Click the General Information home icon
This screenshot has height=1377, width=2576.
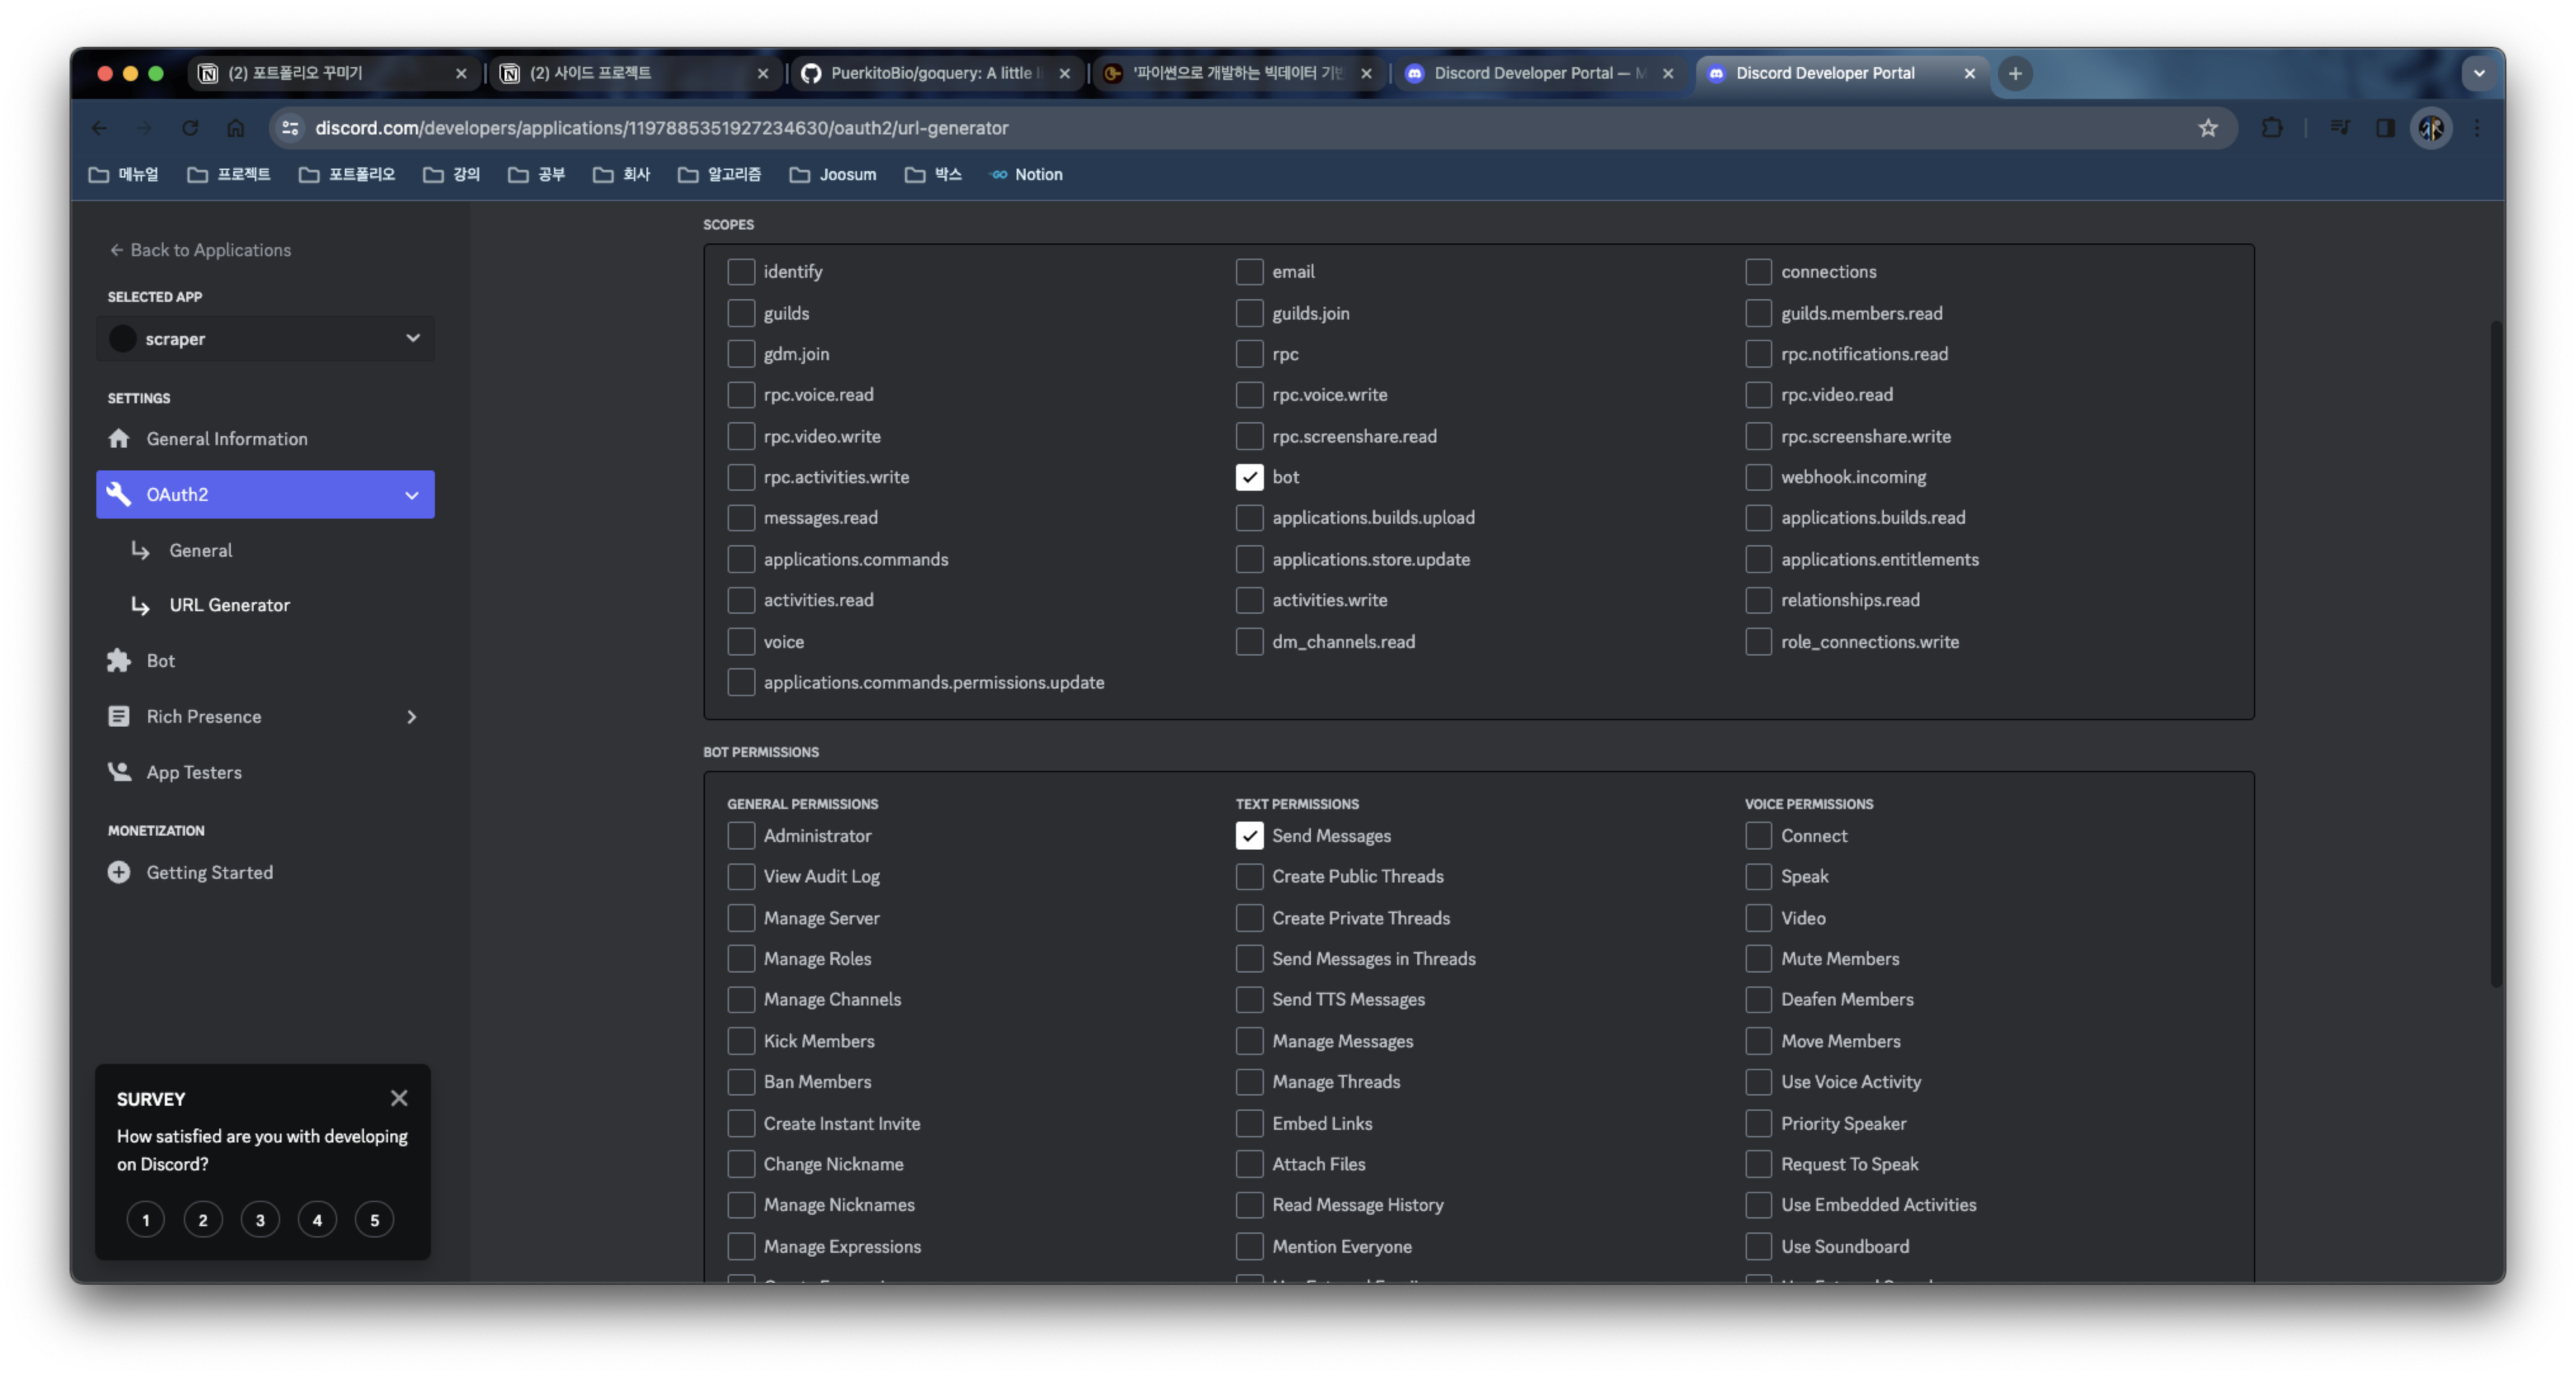[x=119, y=438]
